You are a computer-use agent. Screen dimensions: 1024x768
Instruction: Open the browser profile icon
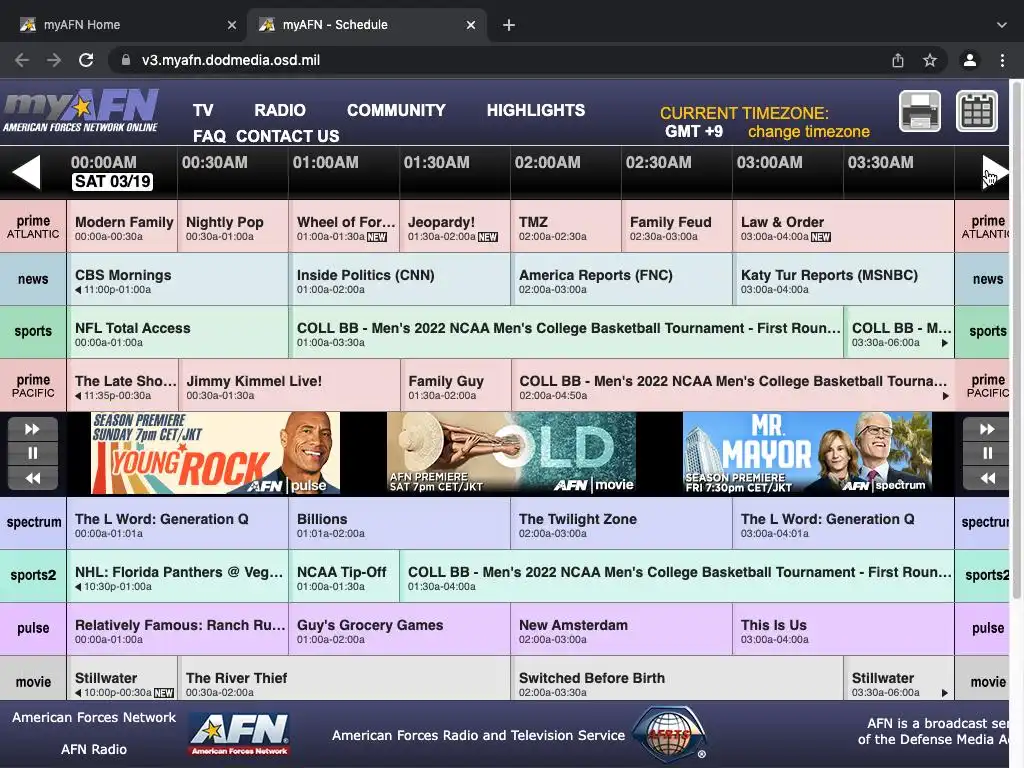[970, 60]
